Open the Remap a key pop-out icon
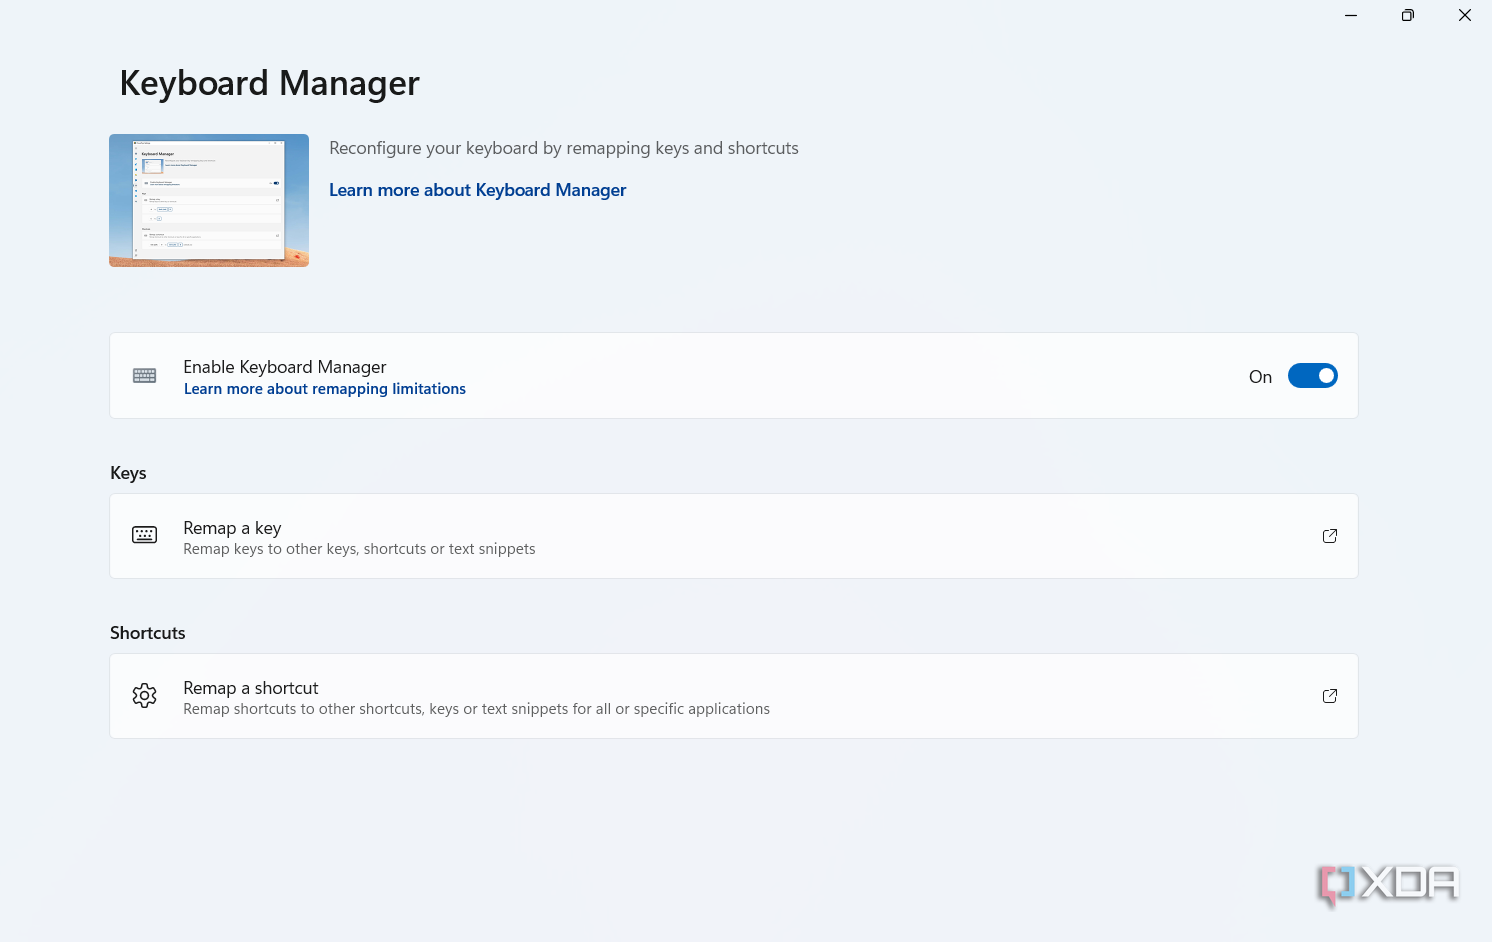Viewport: 1492px width, 942px height. click(x=1330, y=536)
